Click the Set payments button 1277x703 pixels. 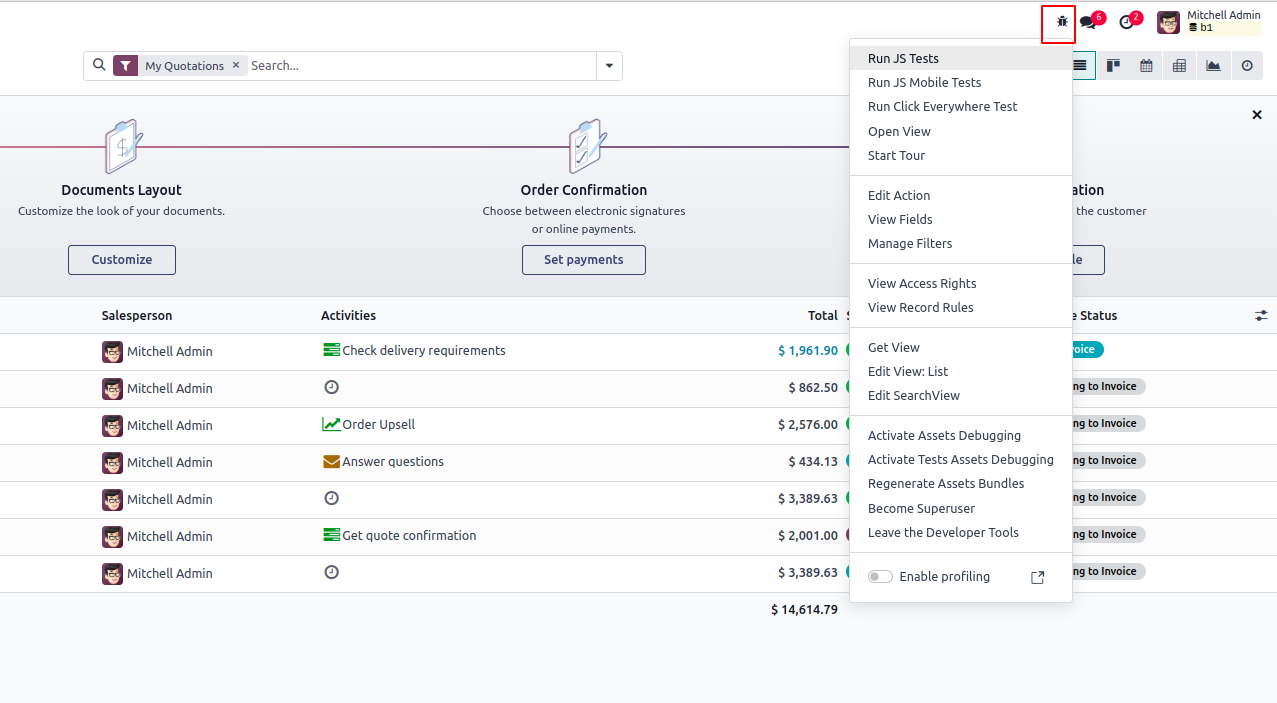pyautogui.click(x=583, y=260)
